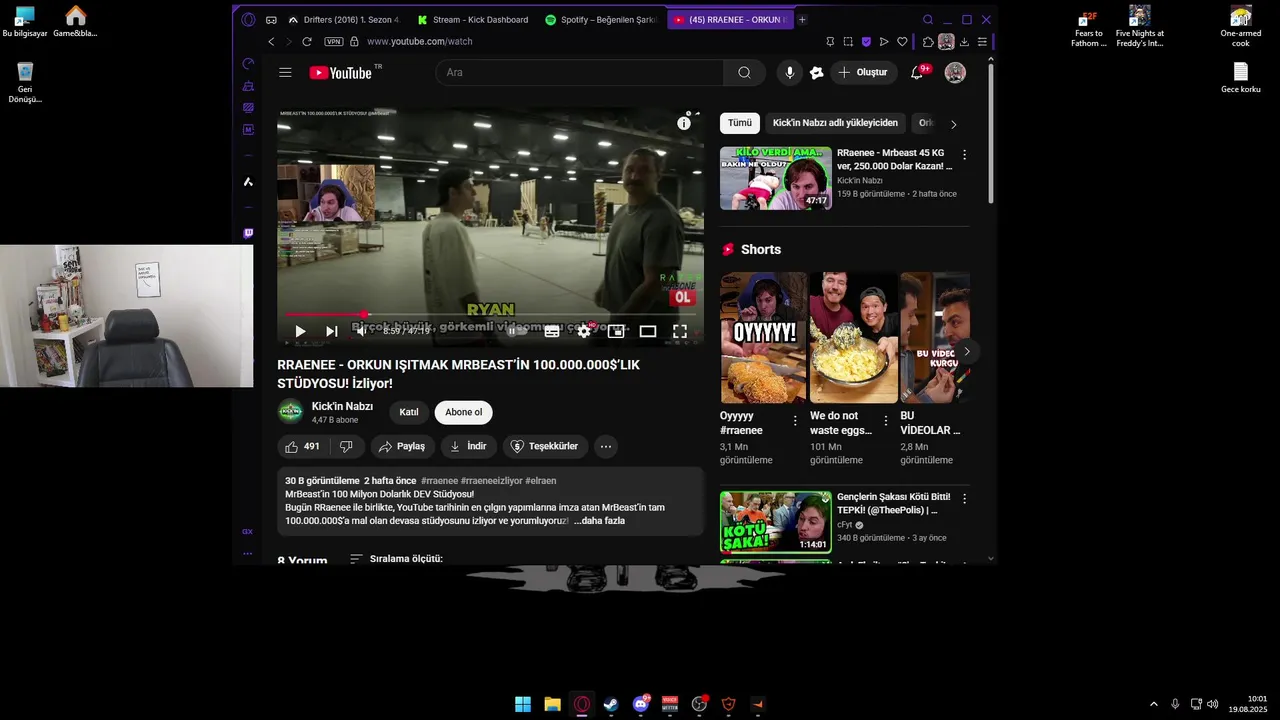
Task: Download the video with İndir
Action: 469,446
